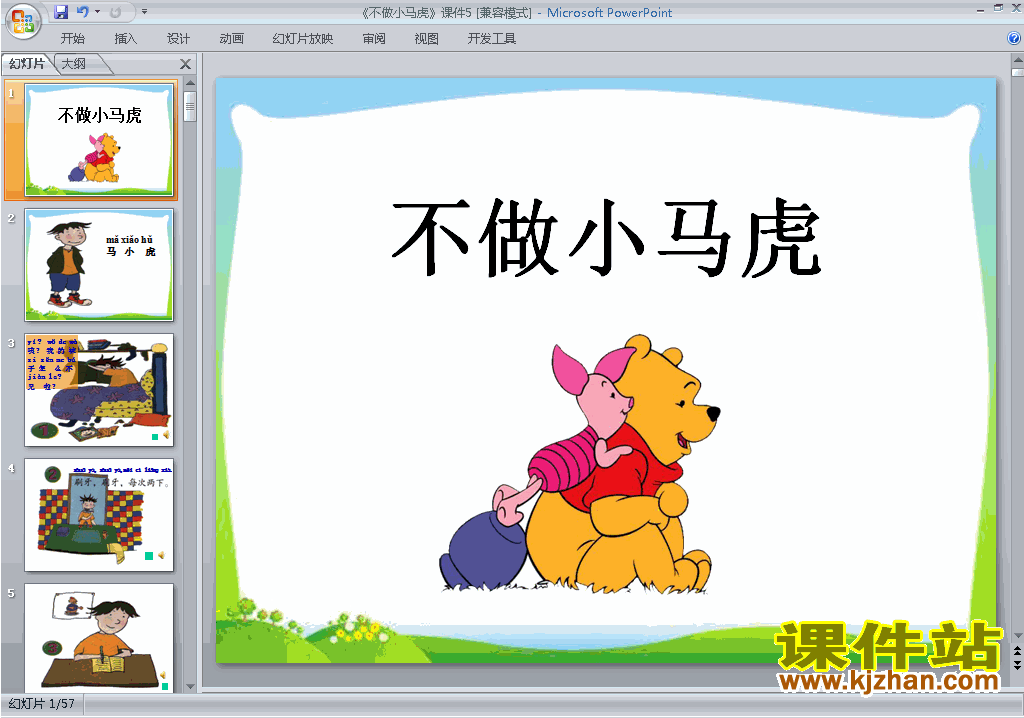This screenshot has height=718, width=1024.
Task: Click thumbnail pane scroll up arrow
Action: [x=190, y=83]
